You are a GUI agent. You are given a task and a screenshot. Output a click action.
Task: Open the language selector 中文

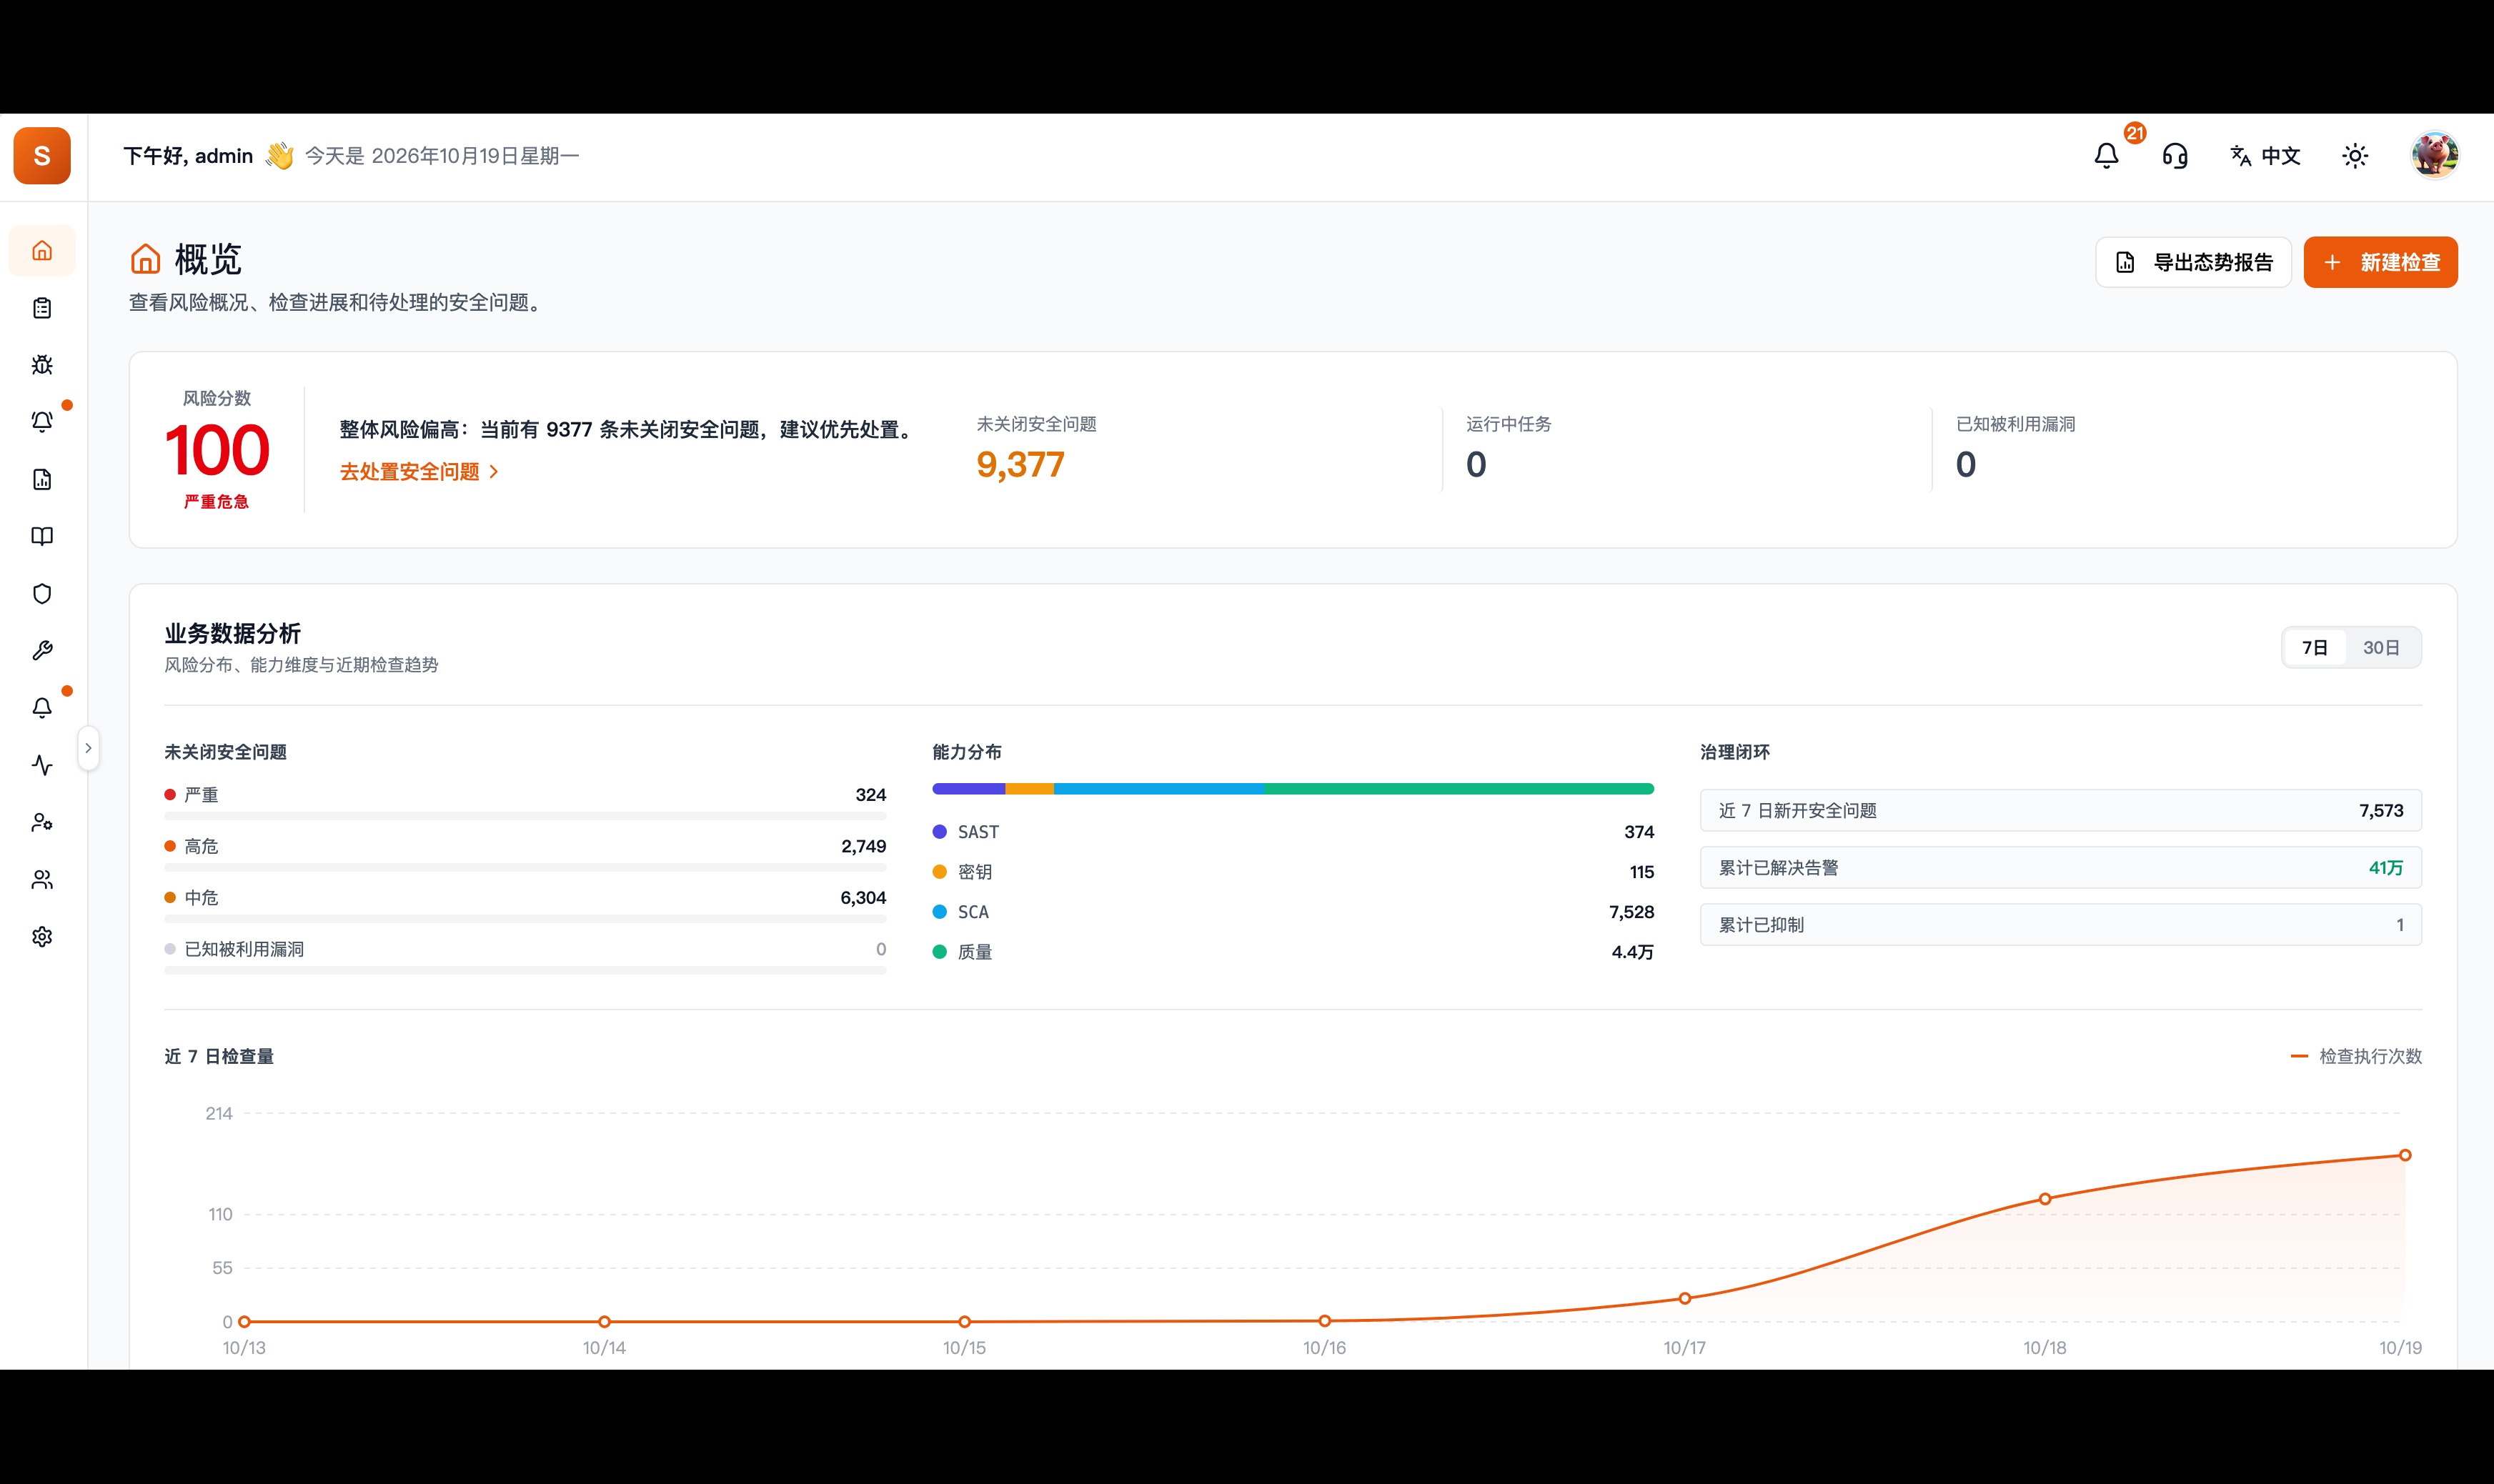point(2265,156)
